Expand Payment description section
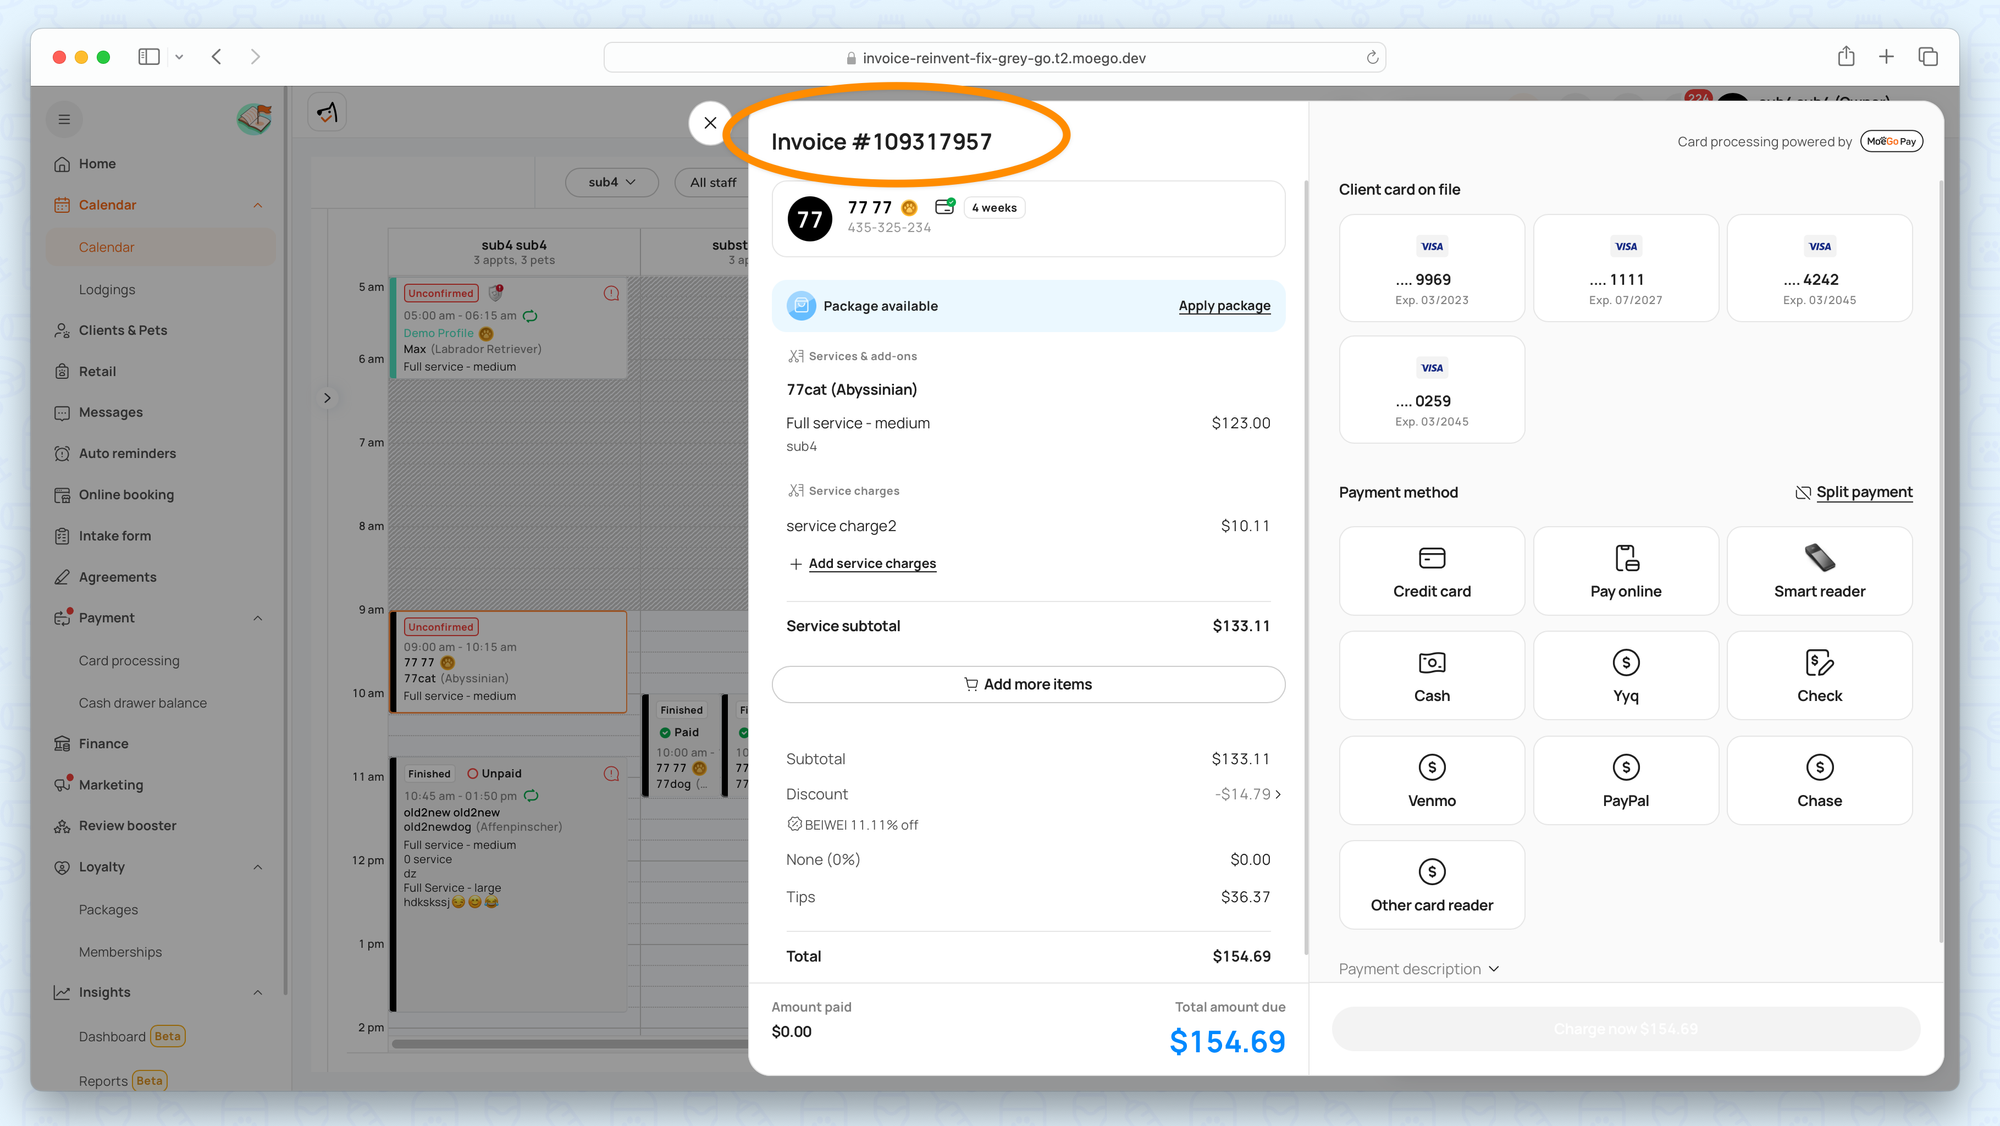Image resolution: width=2000 pixels, height=1126 pixels. click(1419, 969)
